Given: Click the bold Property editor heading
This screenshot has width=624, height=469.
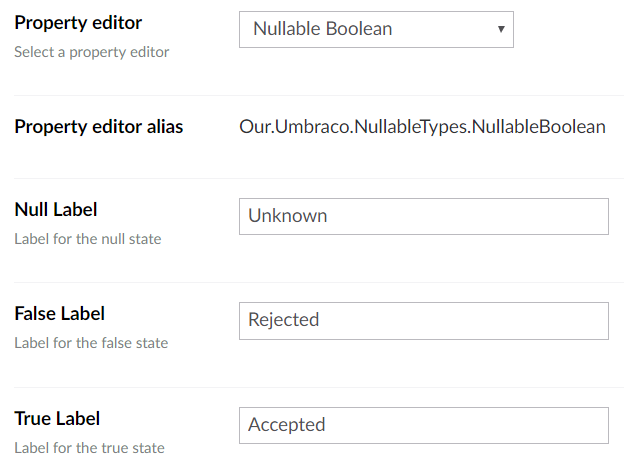Looking at the screenshot, I should 78,23.
